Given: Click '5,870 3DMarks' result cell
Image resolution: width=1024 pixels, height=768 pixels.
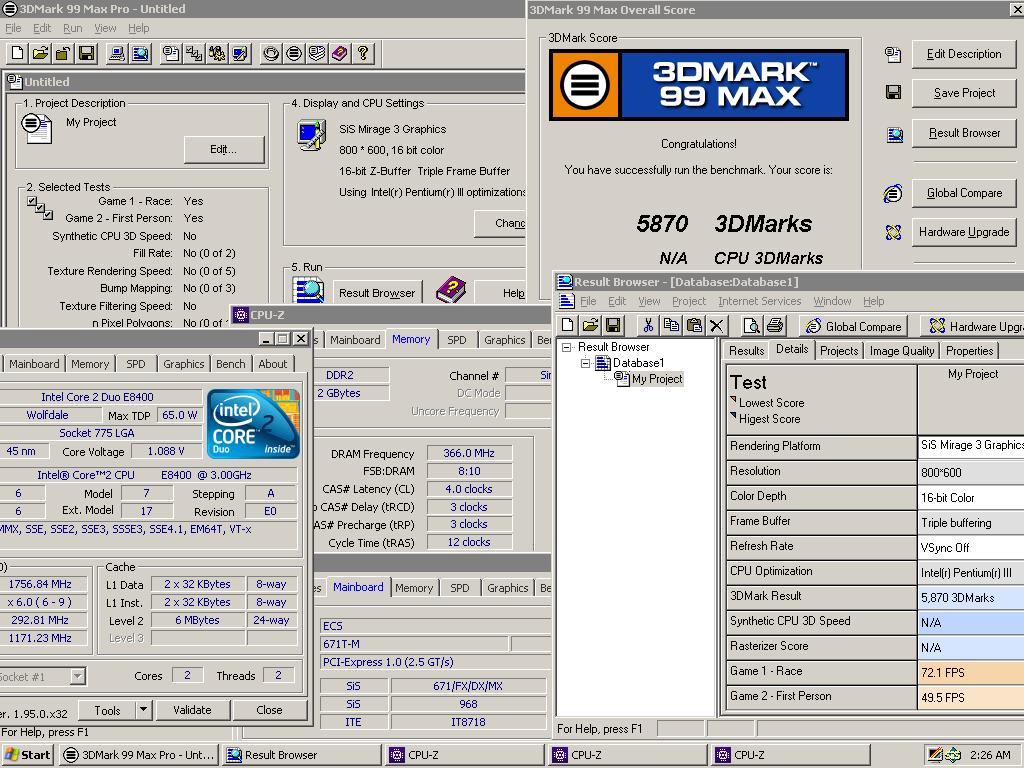Looking at the screenshot, I should [x=970, y=598].
